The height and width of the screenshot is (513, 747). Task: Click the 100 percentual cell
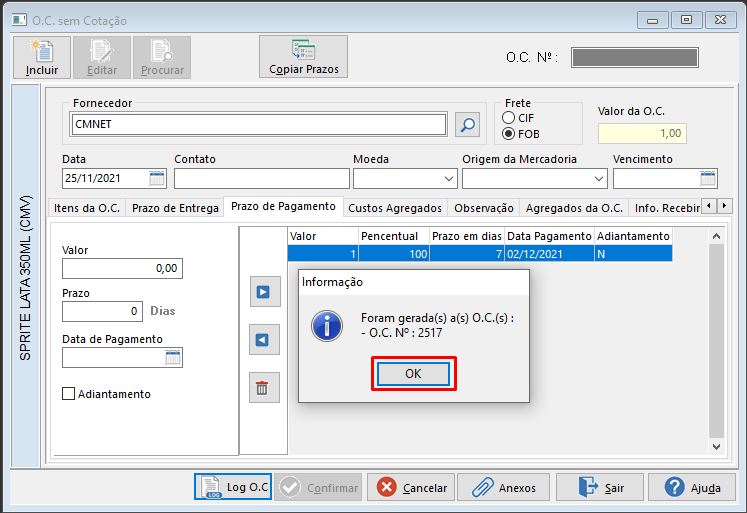[394, 254]
